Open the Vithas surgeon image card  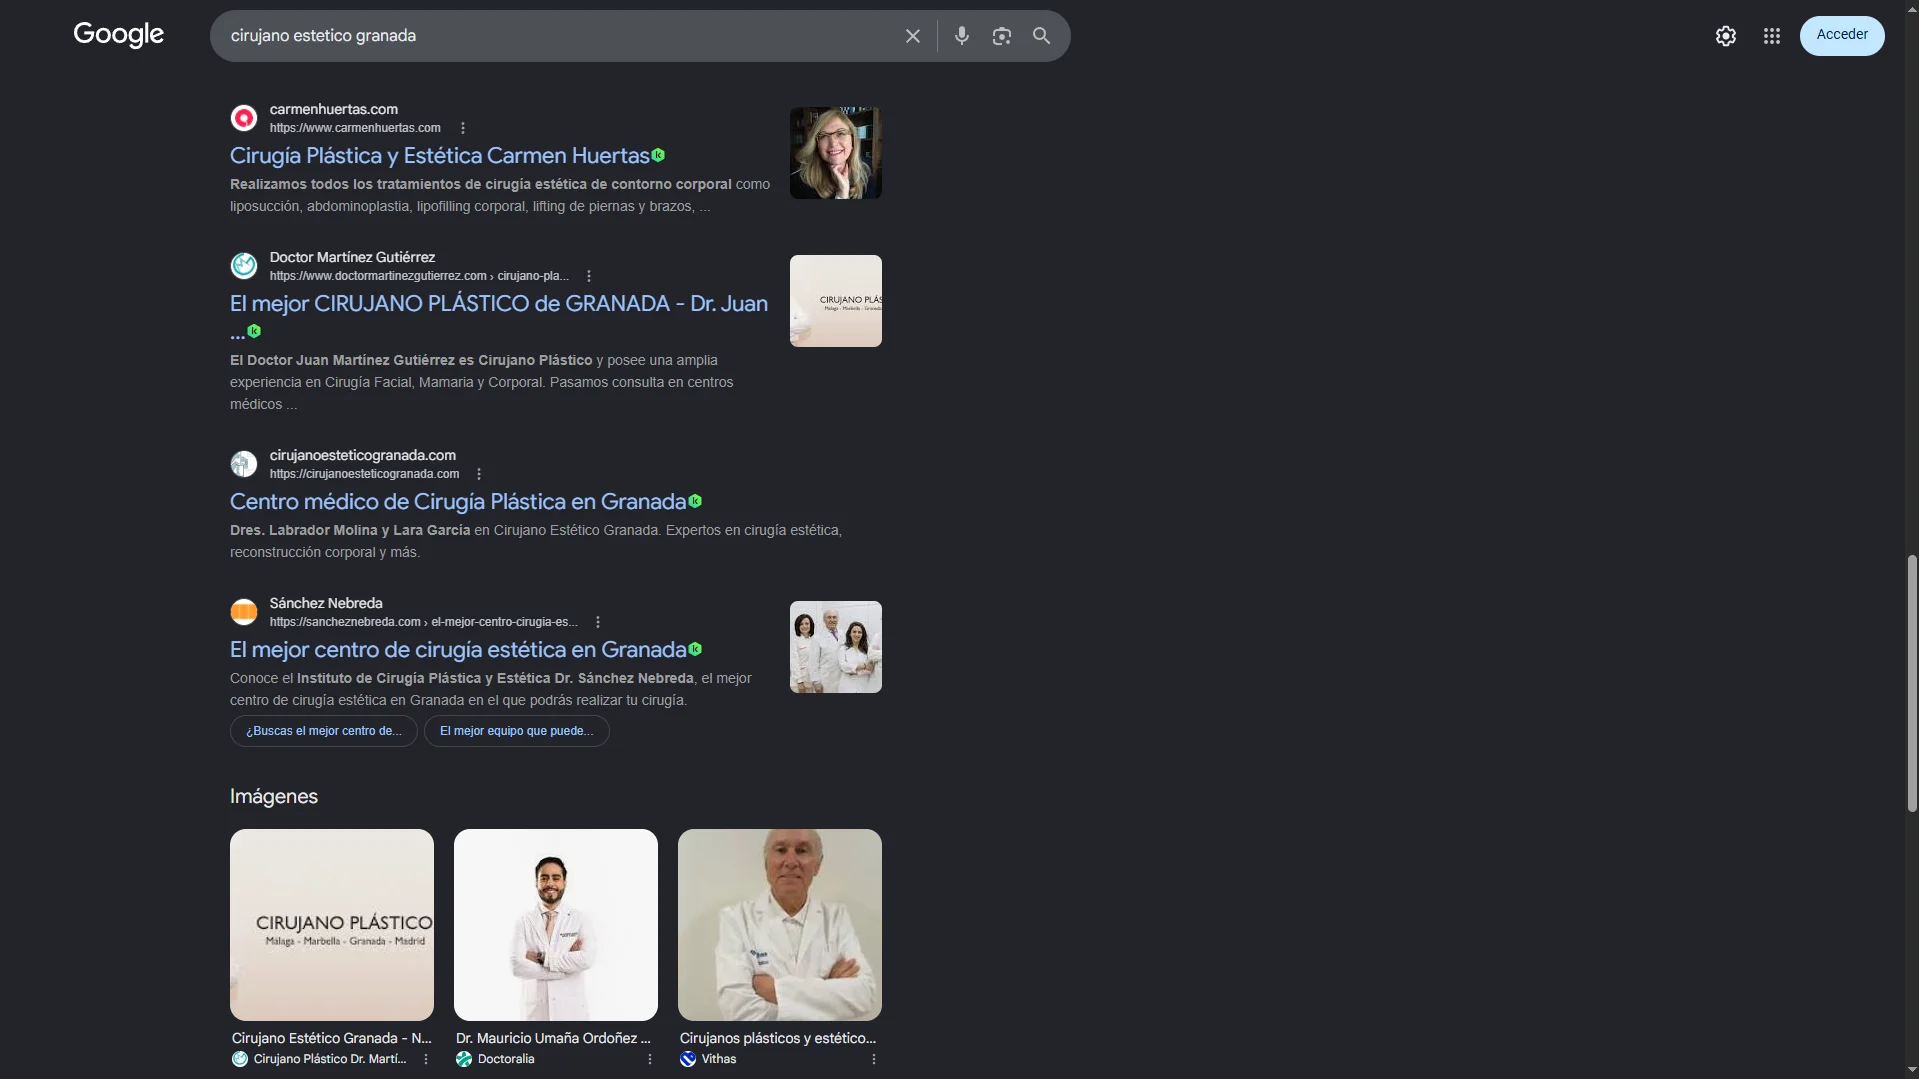(780, 925)
